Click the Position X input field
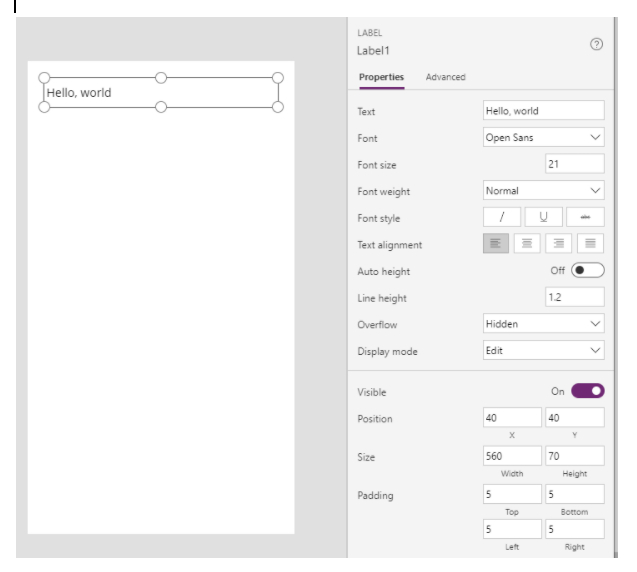This screenshot has width=637, height=572. [512, 418]
